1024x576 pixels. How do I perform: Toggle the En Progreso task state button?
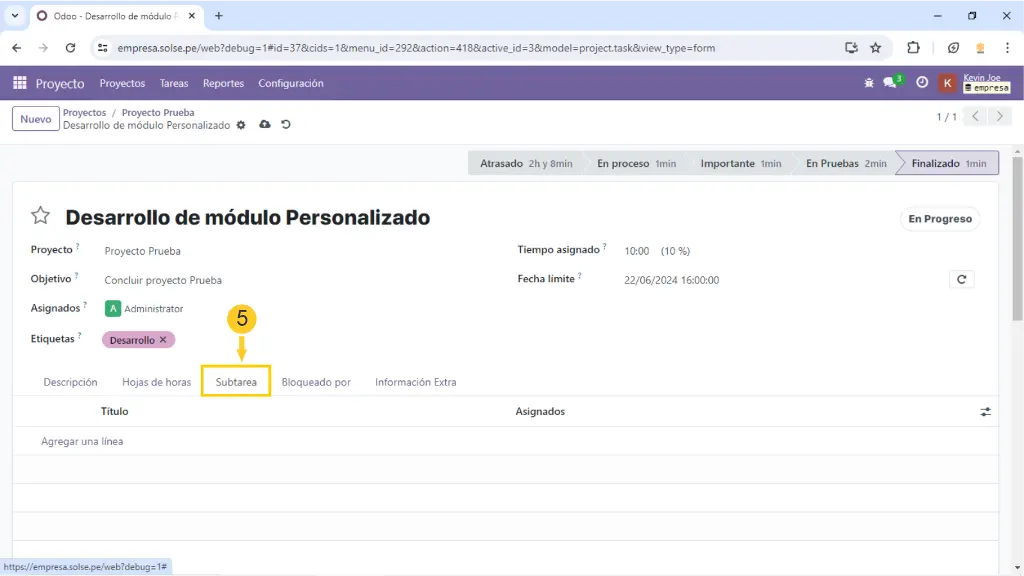939,219
